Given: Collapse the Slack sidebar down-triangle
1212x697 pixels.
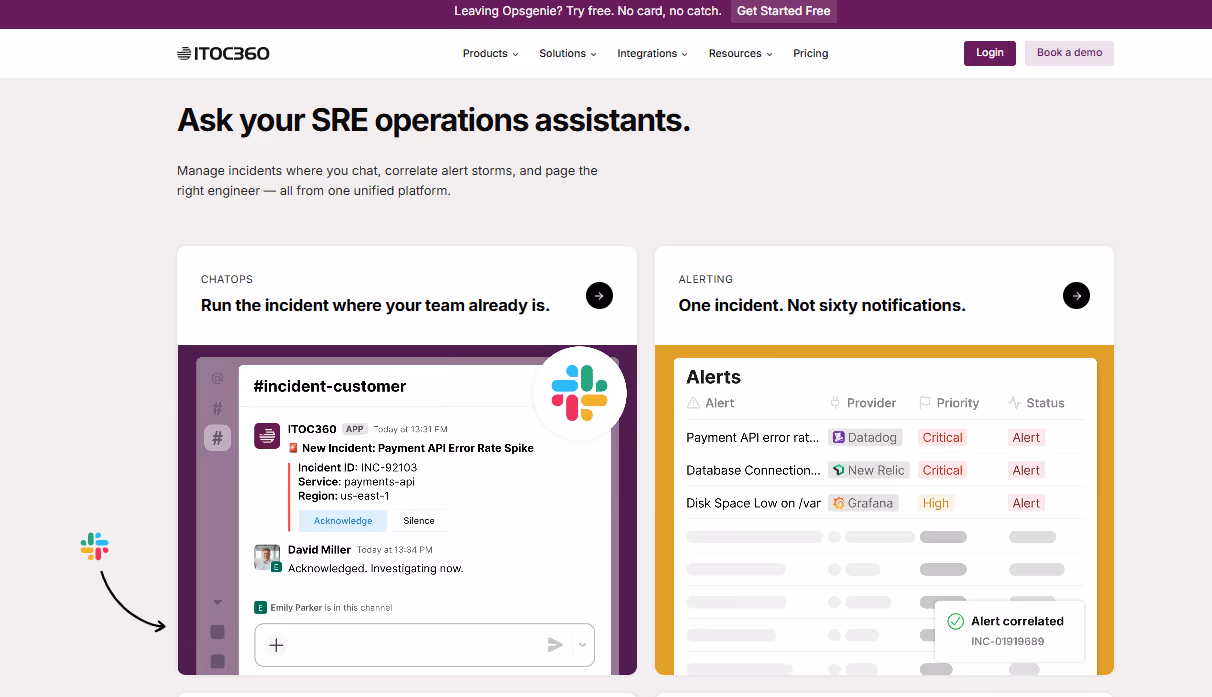Looking at the screenshot, I should (x=217, y=603).
